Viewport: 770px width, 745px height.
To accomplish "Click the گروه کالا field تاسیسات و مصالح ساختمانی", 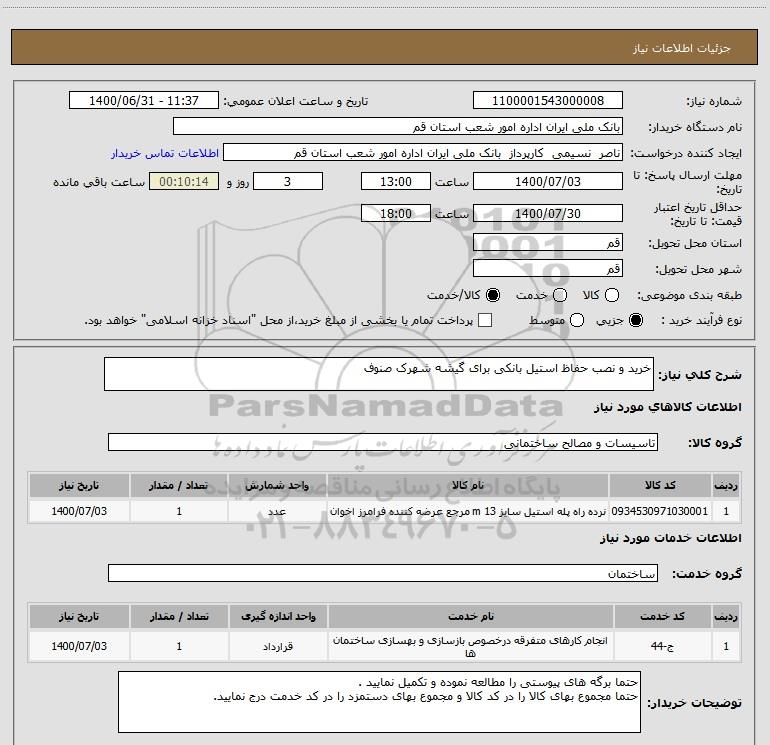I will (383, 442).
